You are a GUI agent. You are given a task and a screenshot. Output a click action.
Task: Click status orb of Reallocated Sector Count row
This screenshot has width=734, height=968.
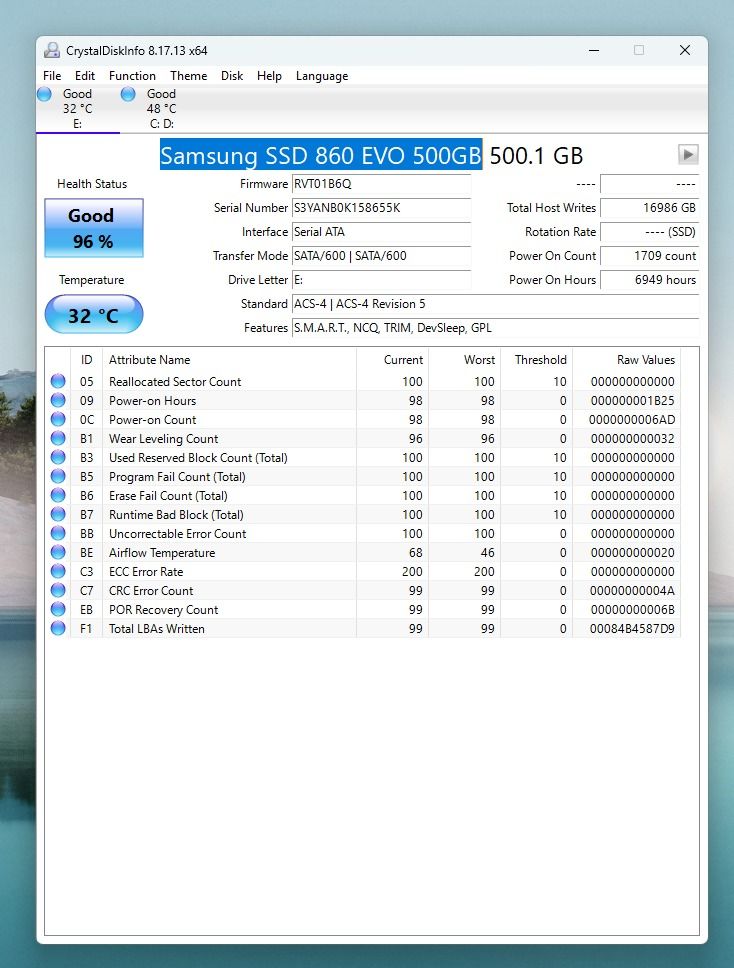click(58, 381)
